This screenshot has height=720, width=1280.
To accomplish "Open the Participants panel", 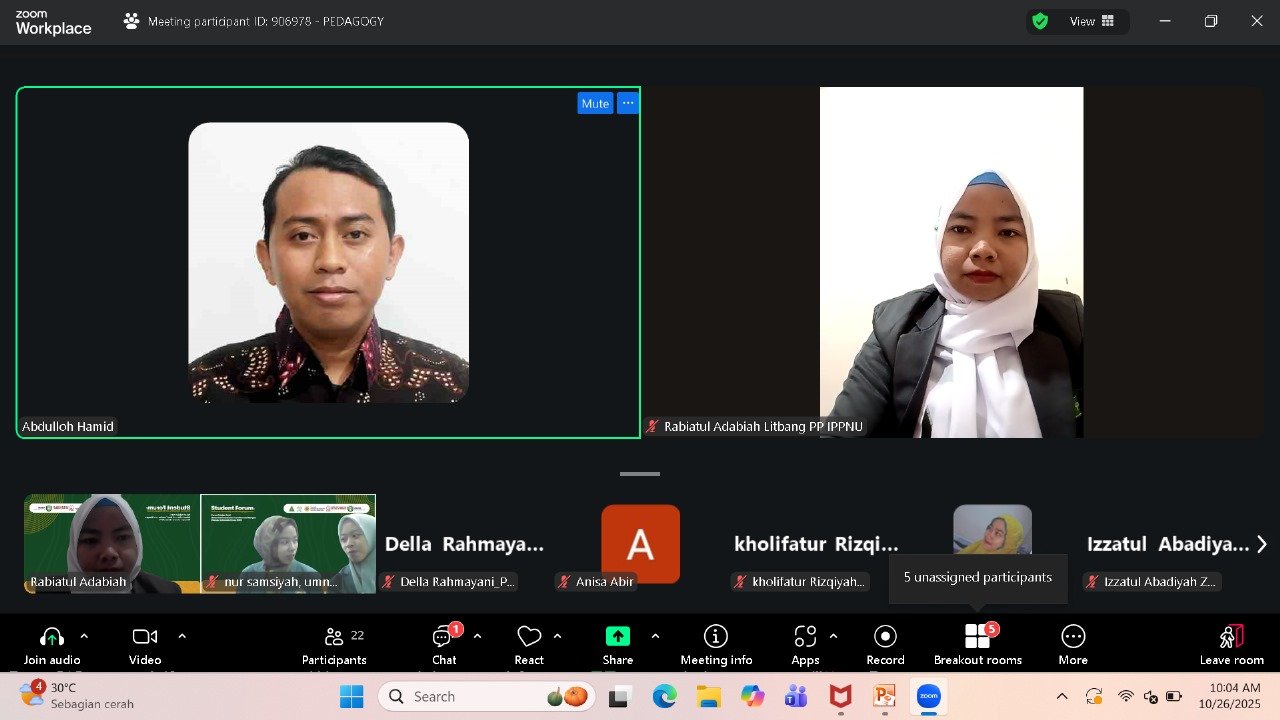I will click(x=334, y=644).
